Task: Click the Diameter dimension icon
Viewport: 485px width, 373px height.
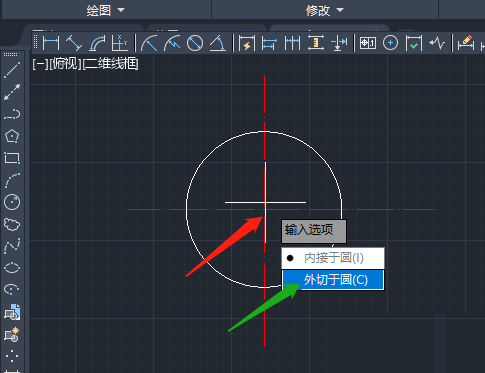Action: 195,43
